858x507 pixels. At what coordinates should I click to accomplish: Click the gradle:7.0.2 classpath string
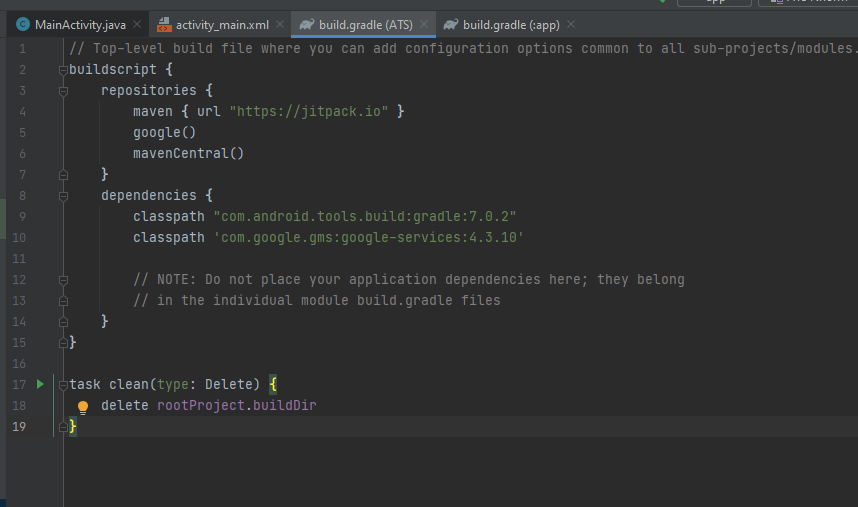click(x=365, y=217)
